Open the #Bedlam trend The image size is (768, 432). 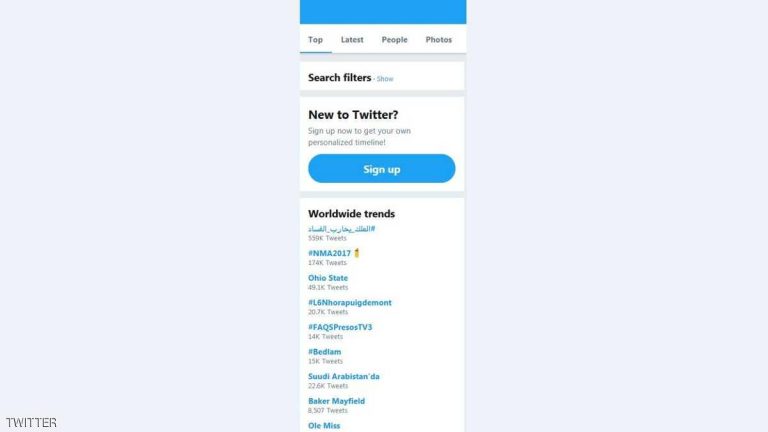click(x=324, y=352)
